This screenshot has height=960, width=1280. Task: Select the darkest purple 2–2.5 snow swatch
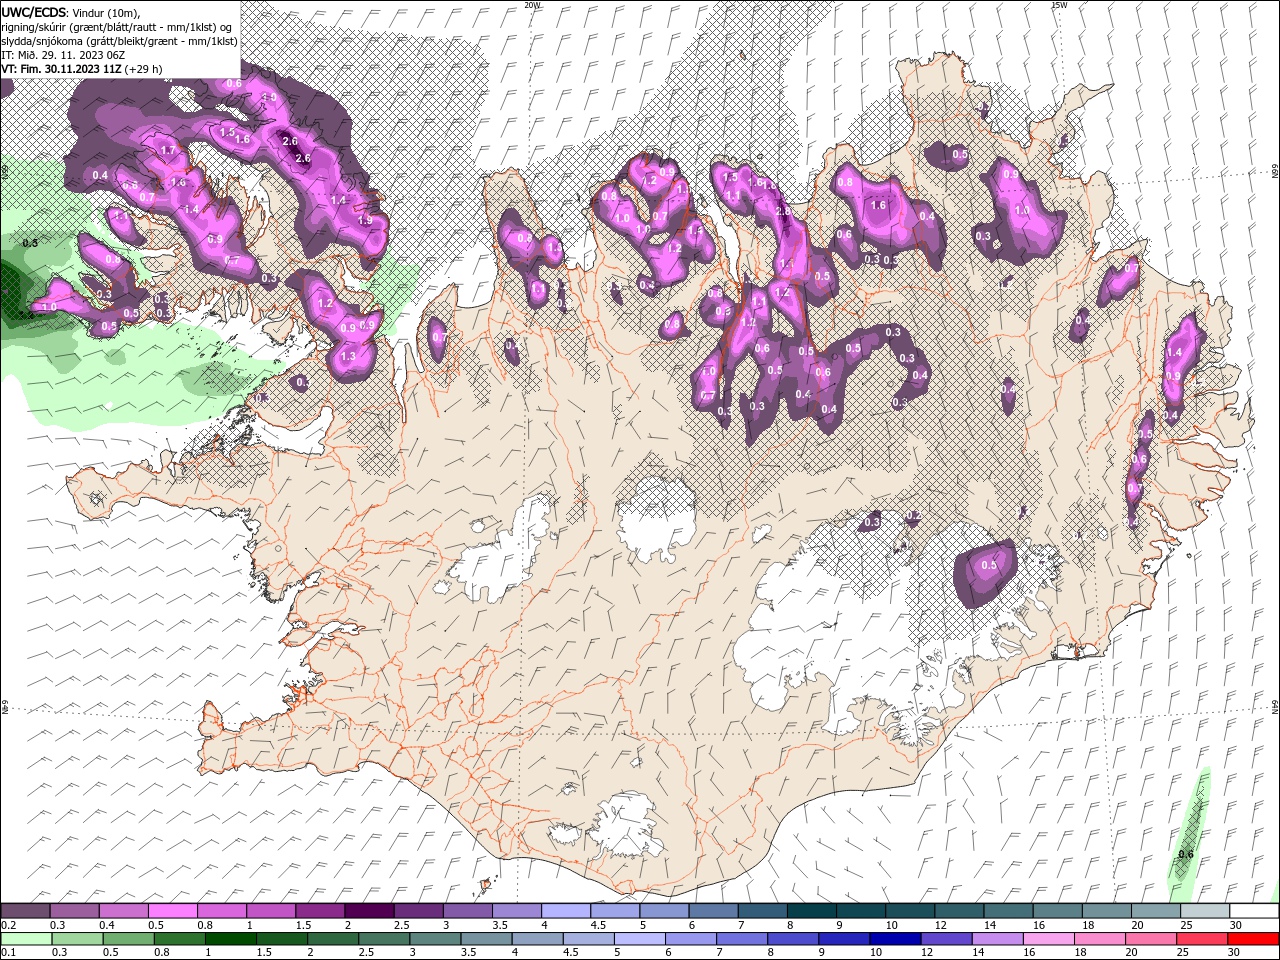coord(369,911)
